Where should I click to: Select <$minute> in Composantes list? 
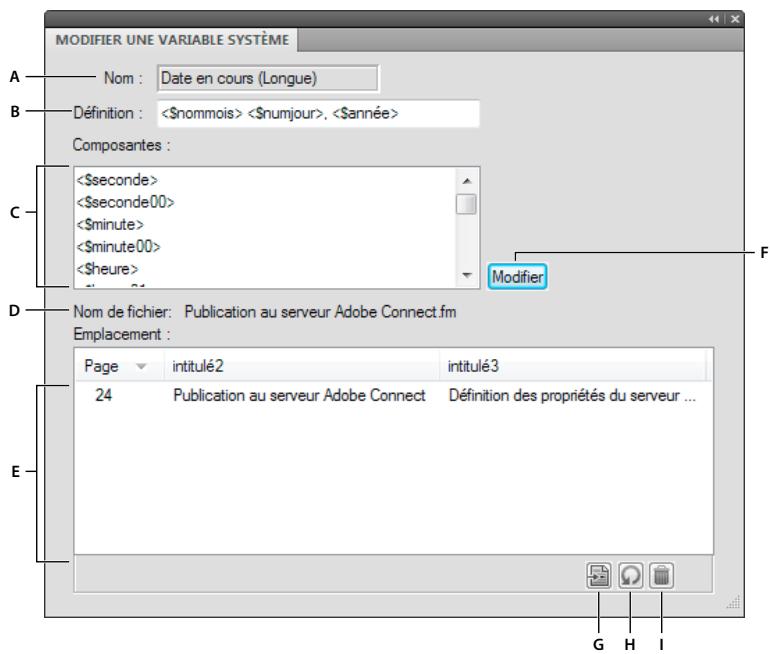pos(110,224)
